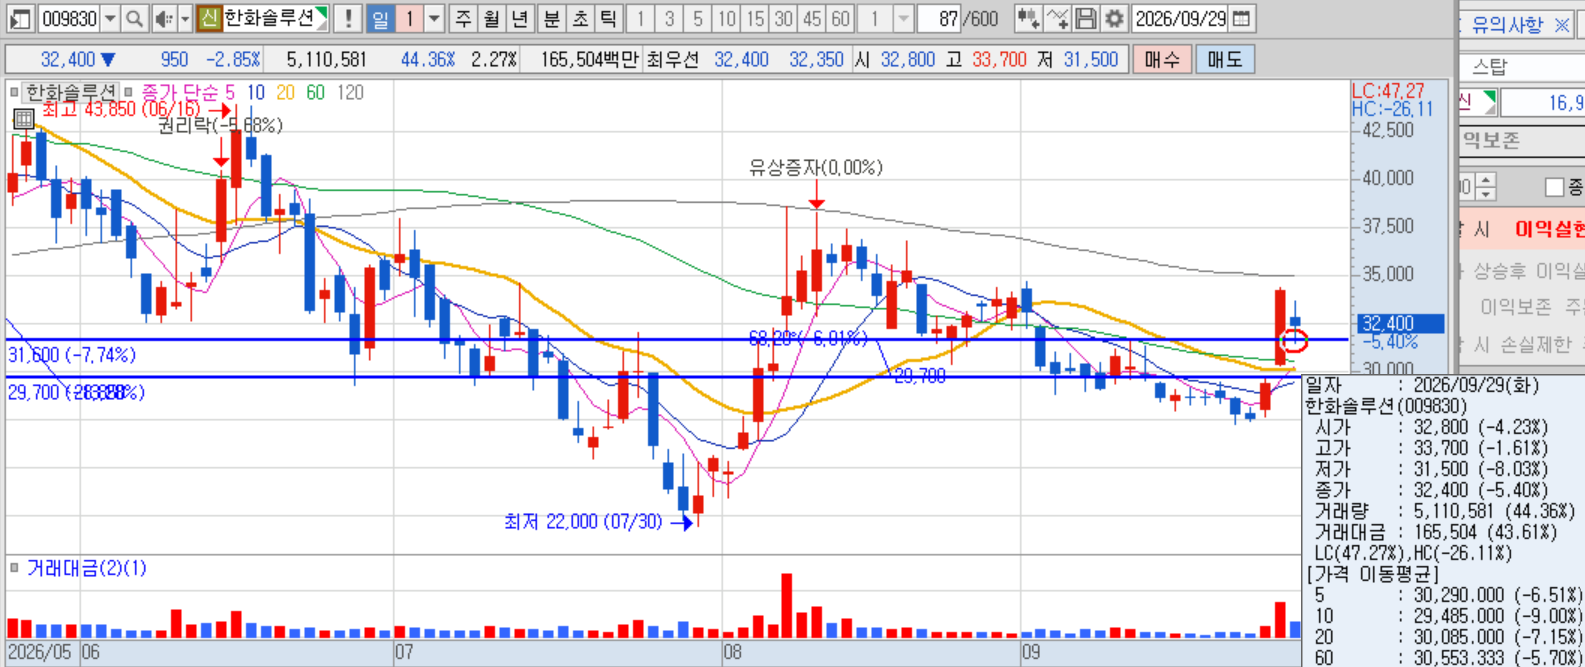1585x667 pixels.
Task: Select the daily 일 chart period
Action: click(x=380, y=18)
